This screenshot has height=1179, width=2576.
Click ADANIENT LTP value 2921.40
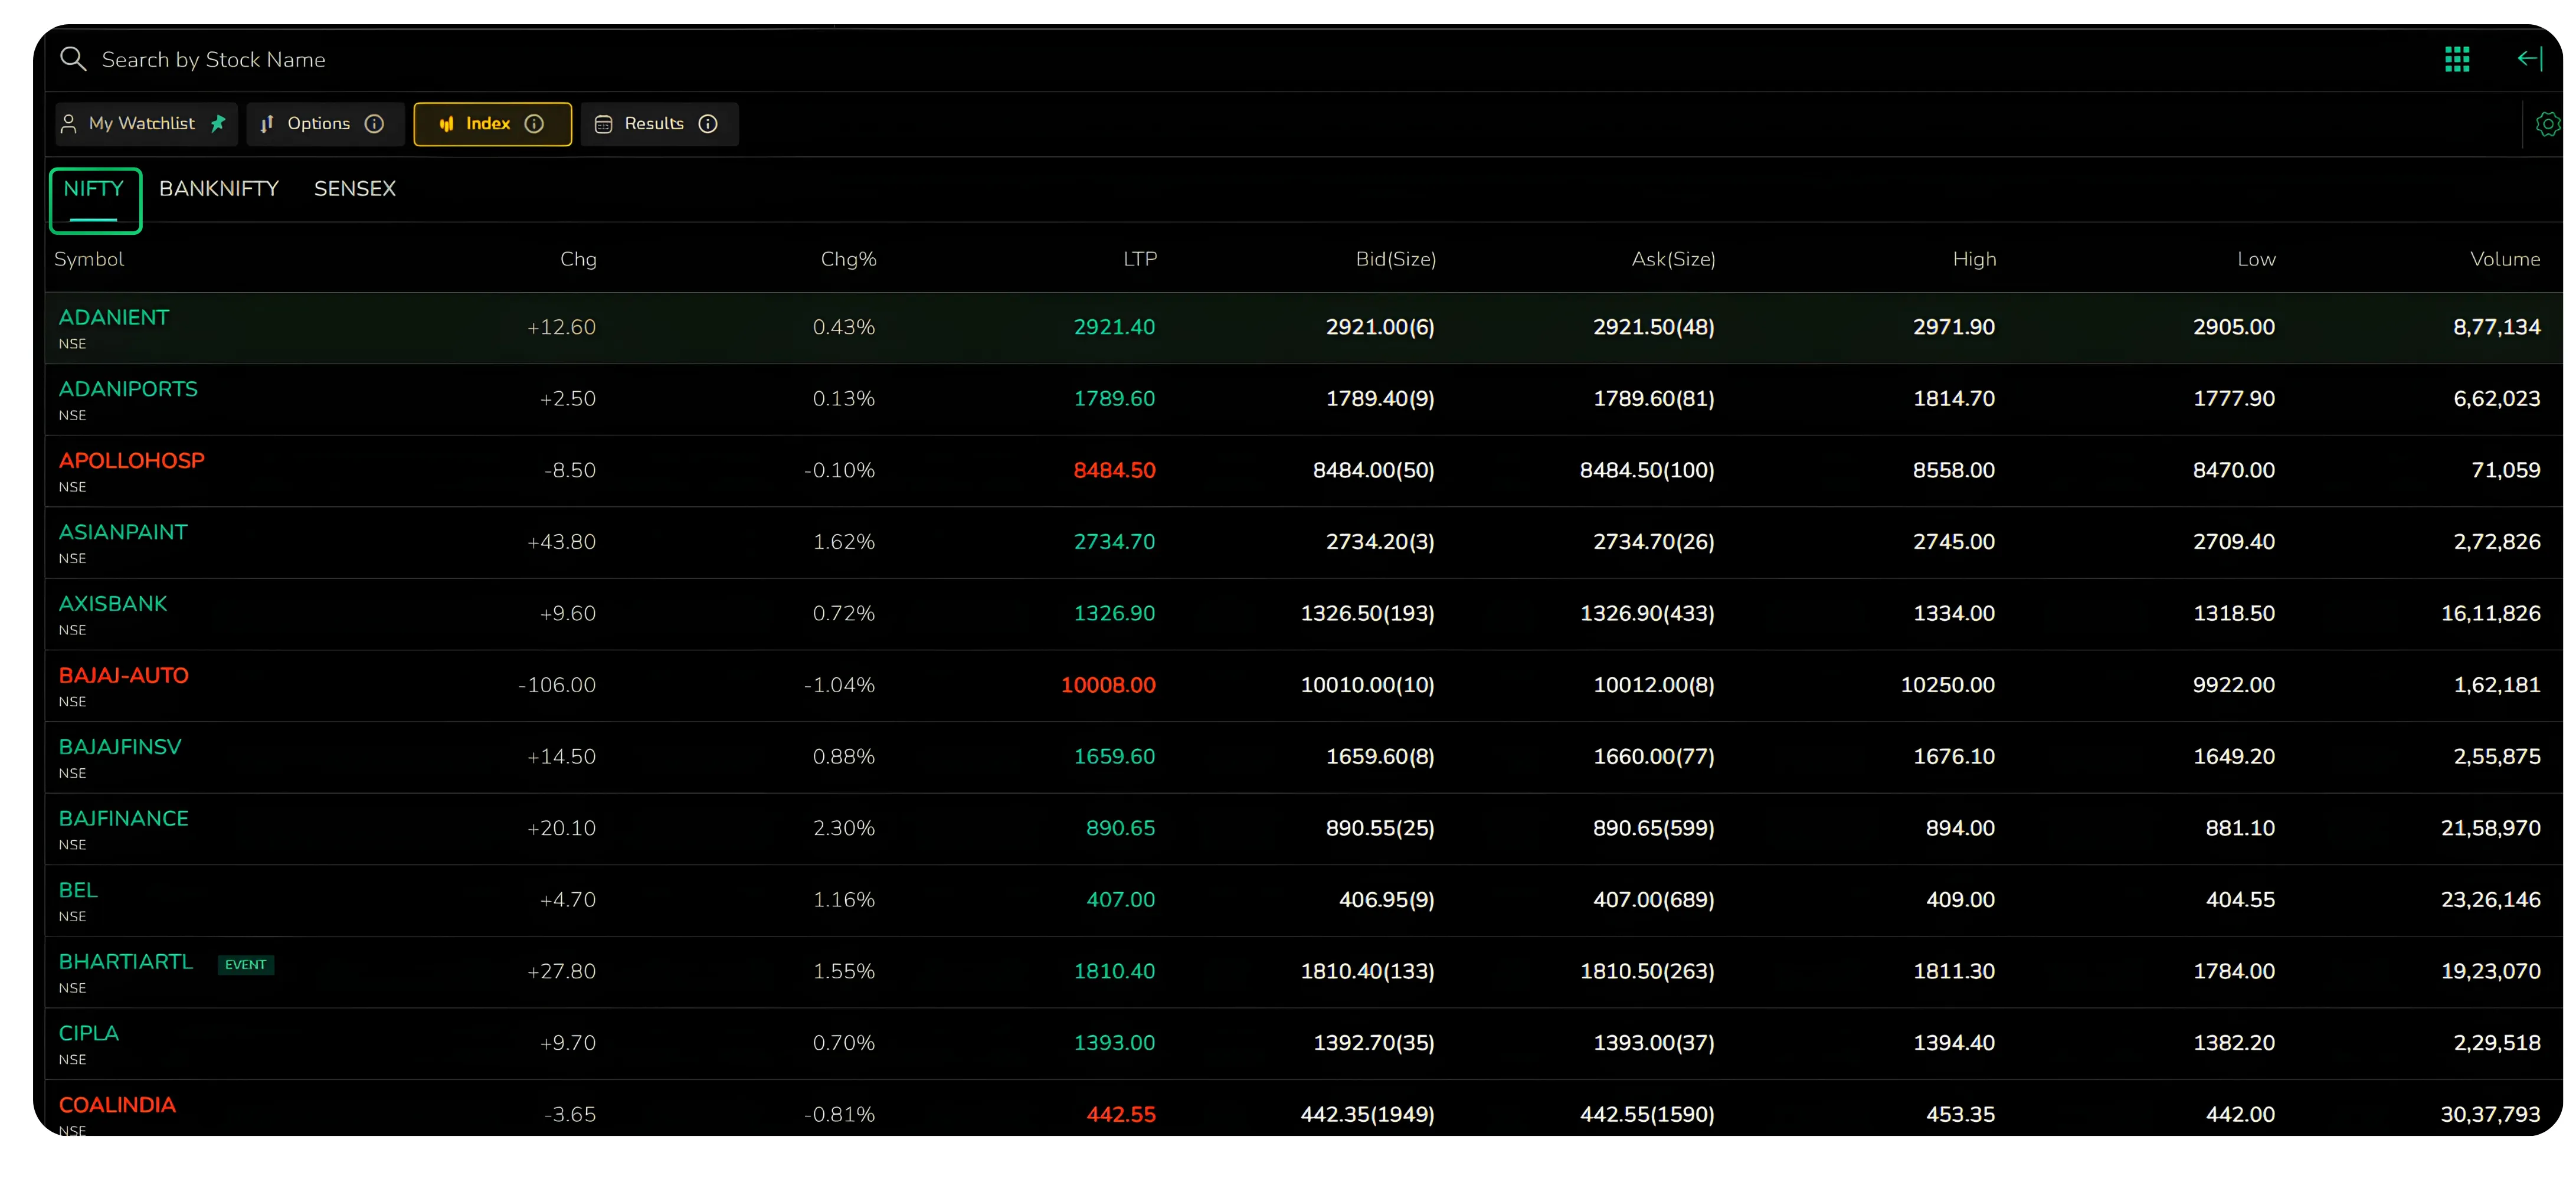1114,327
